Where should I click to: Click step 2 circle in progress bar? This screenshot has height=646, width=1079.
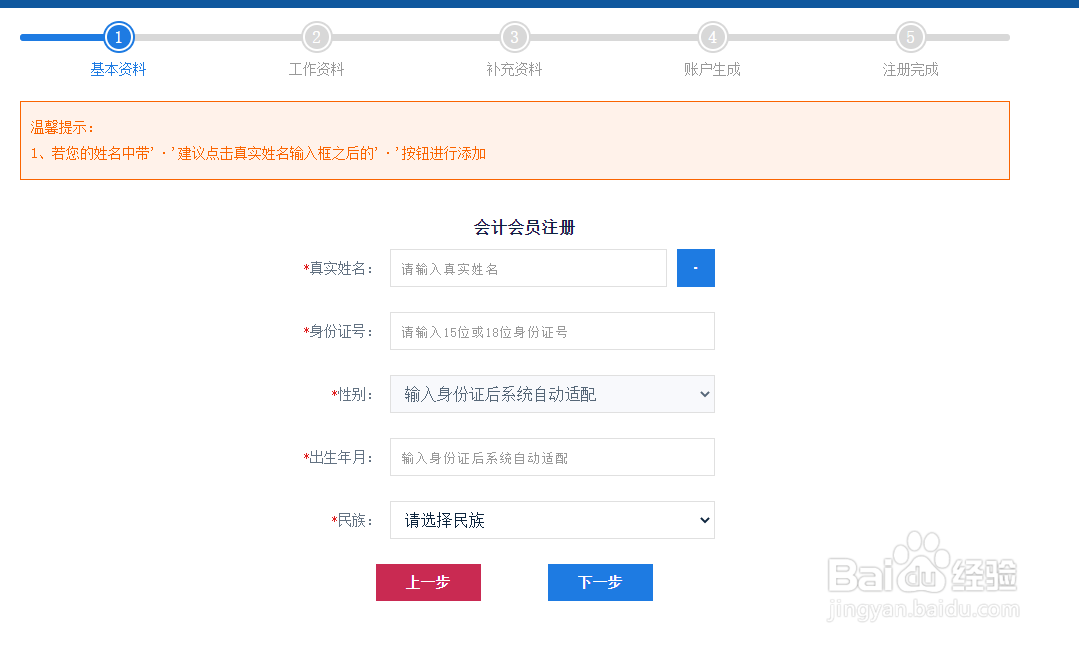[316, 38]
